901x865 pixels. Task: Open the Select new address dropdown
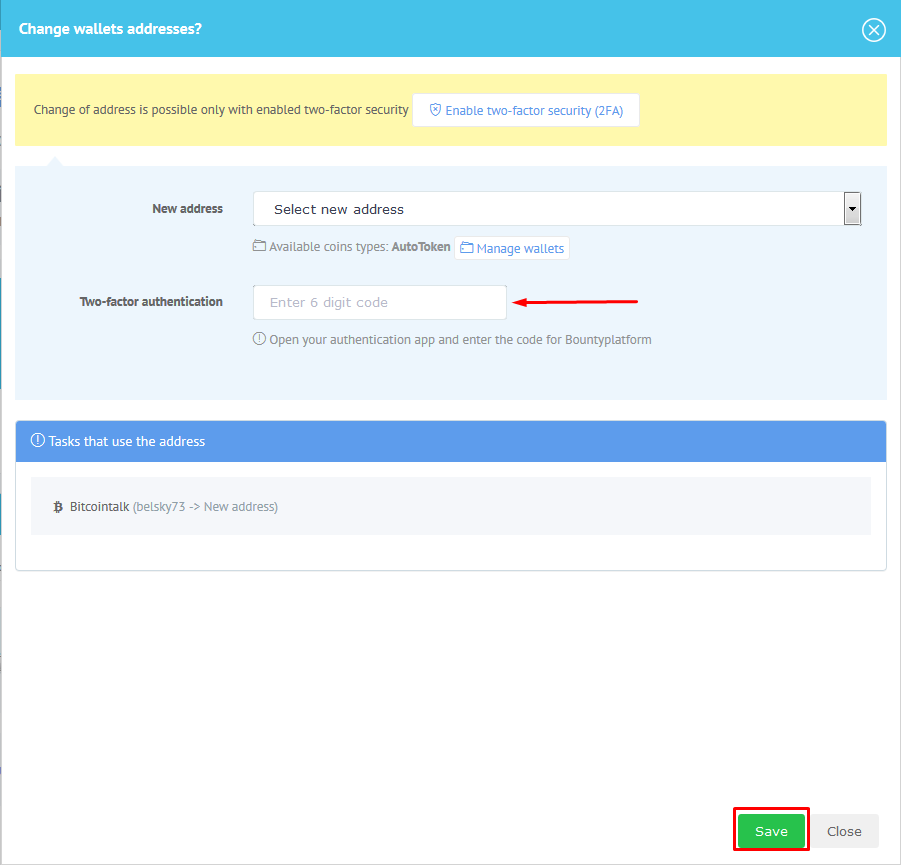(557, 209)
